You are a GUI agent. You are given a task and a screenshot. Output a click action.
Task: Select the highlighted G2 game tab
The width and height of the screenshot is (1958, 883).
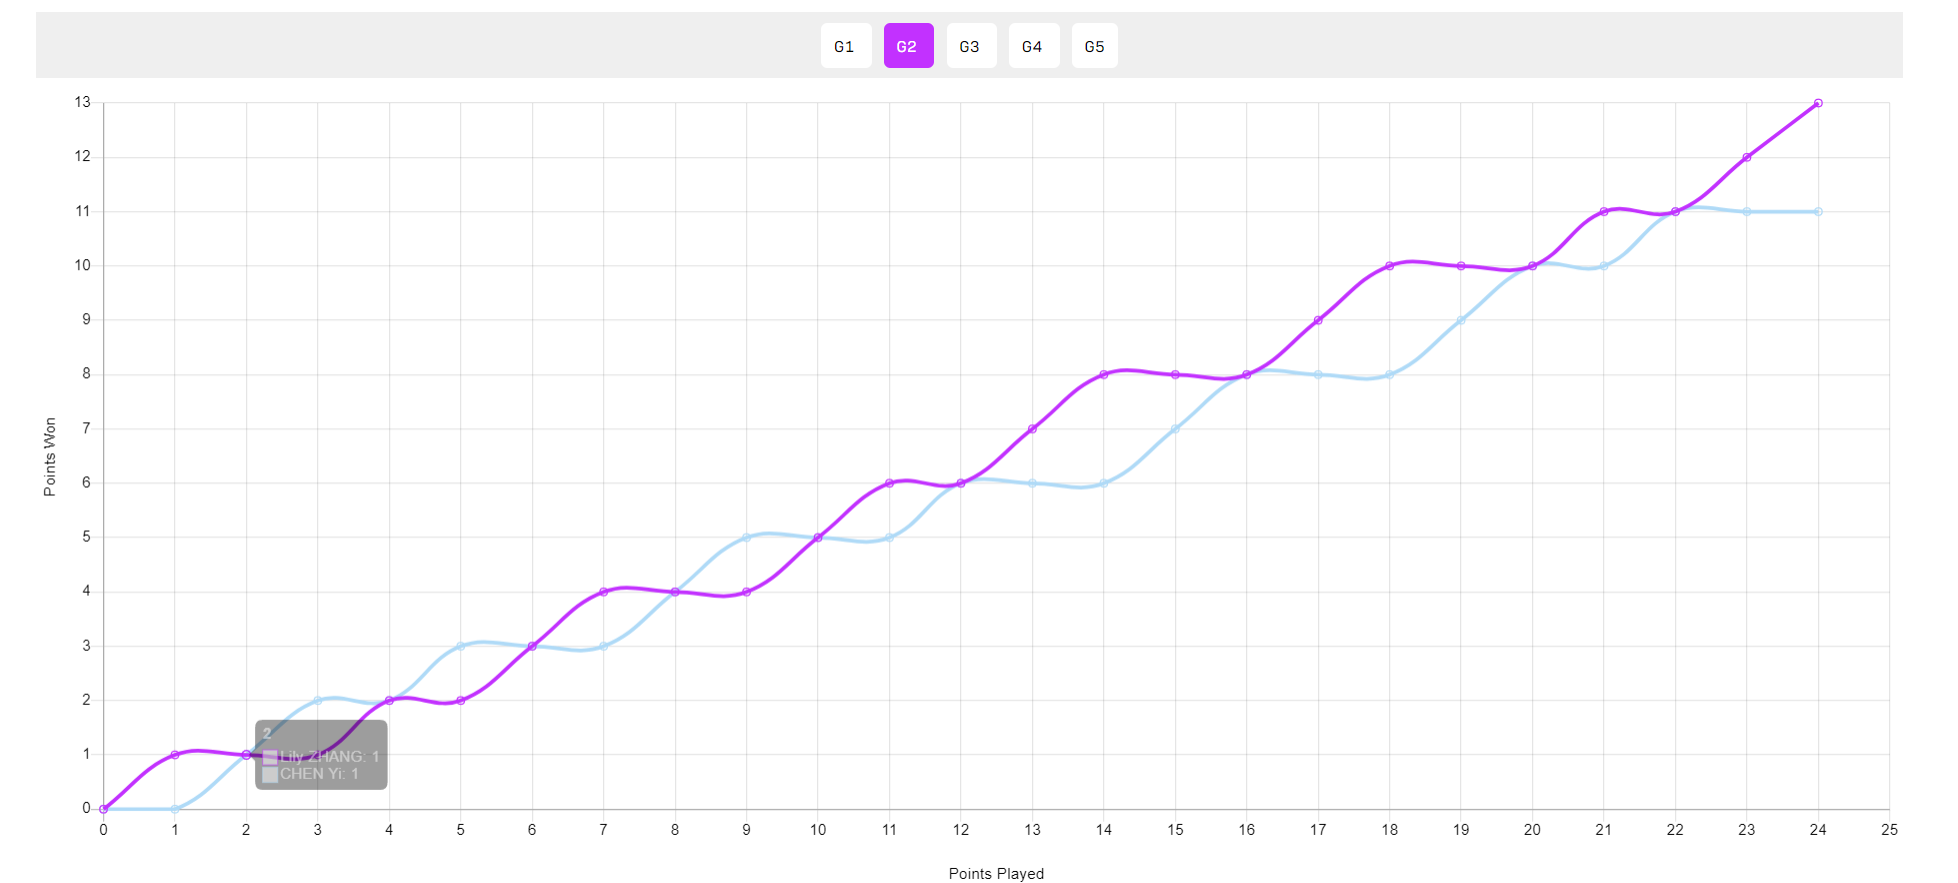908,46
